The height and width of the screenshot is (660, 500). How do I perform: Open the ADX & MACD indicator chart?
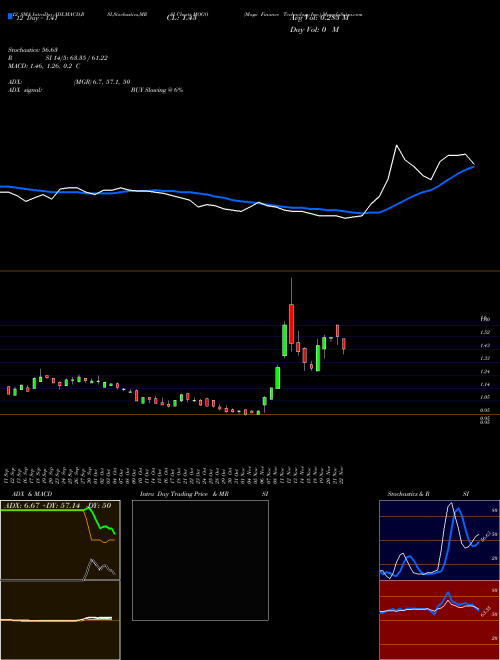tap(60, 580)
